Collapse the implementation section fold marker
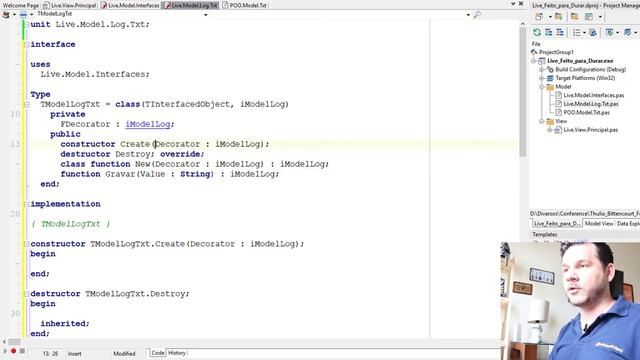This screenshot has width=640, height=360. pos(27,204)
